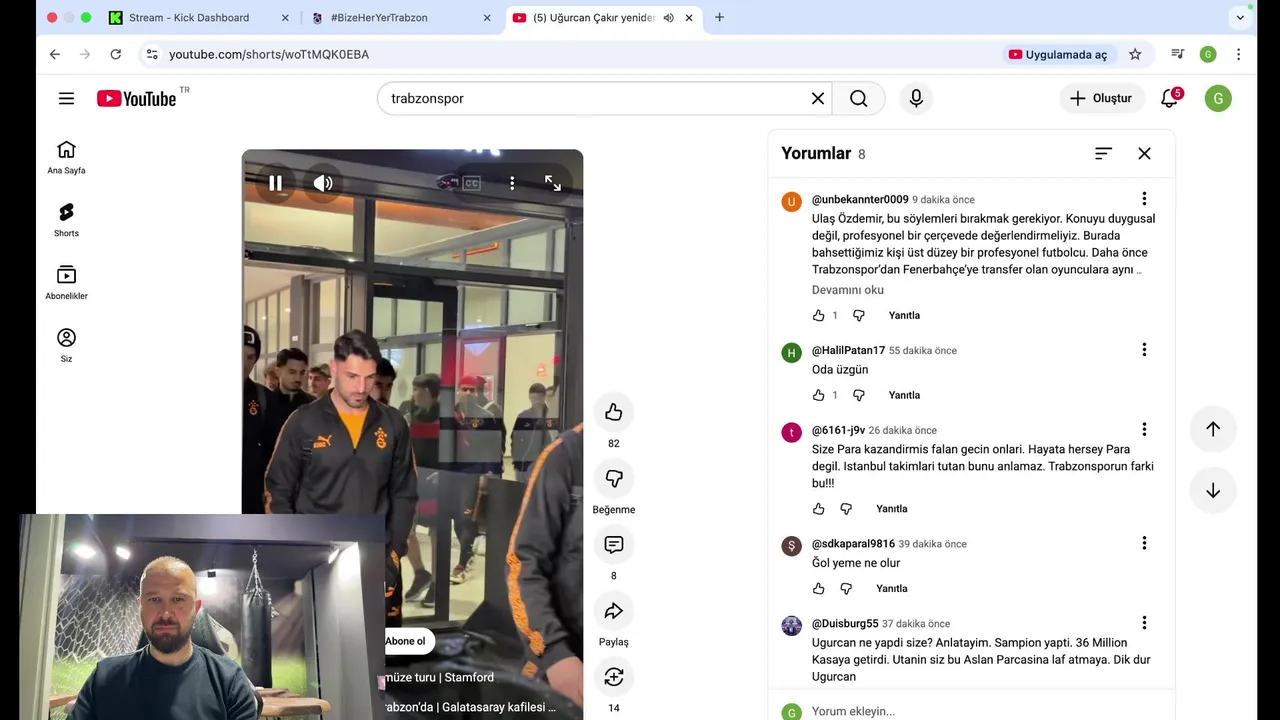The width and height of the screenshot is (1280, 720).
Task: Click the address bar URL
Action: tap(269, 54)
